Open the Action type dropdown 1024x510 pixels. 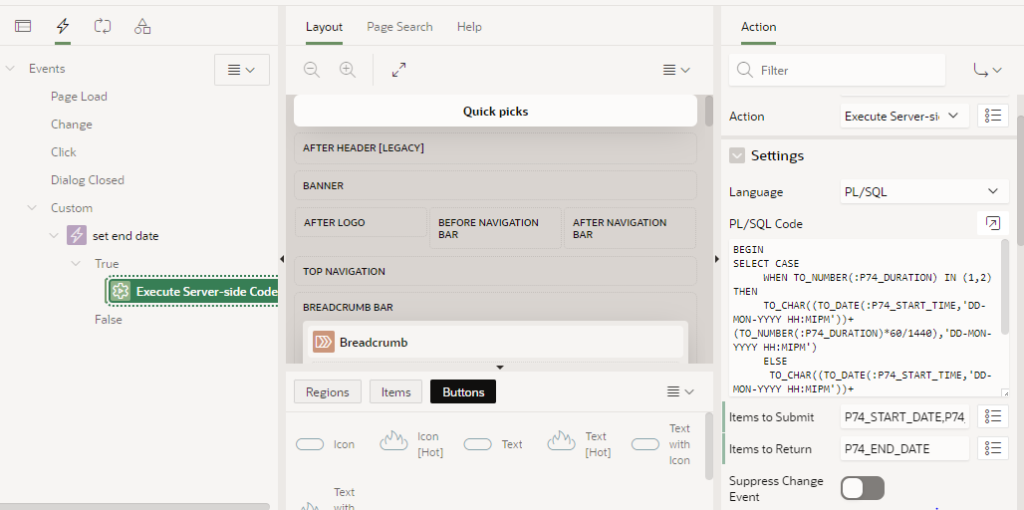coord(904,116)
